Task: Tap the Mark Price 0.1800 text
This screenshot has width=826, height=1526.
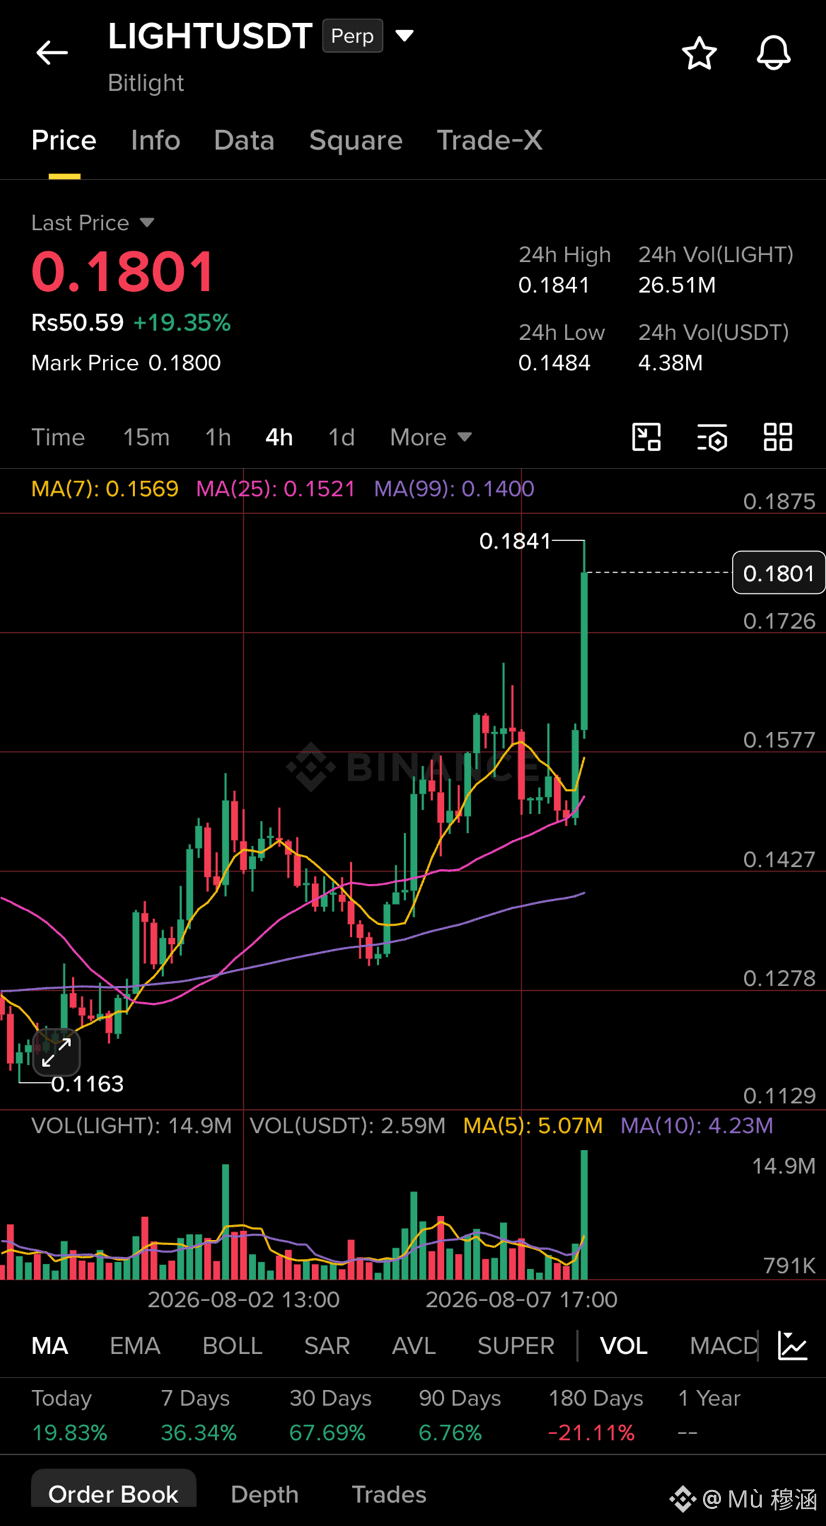Action: tap(126, 363)
